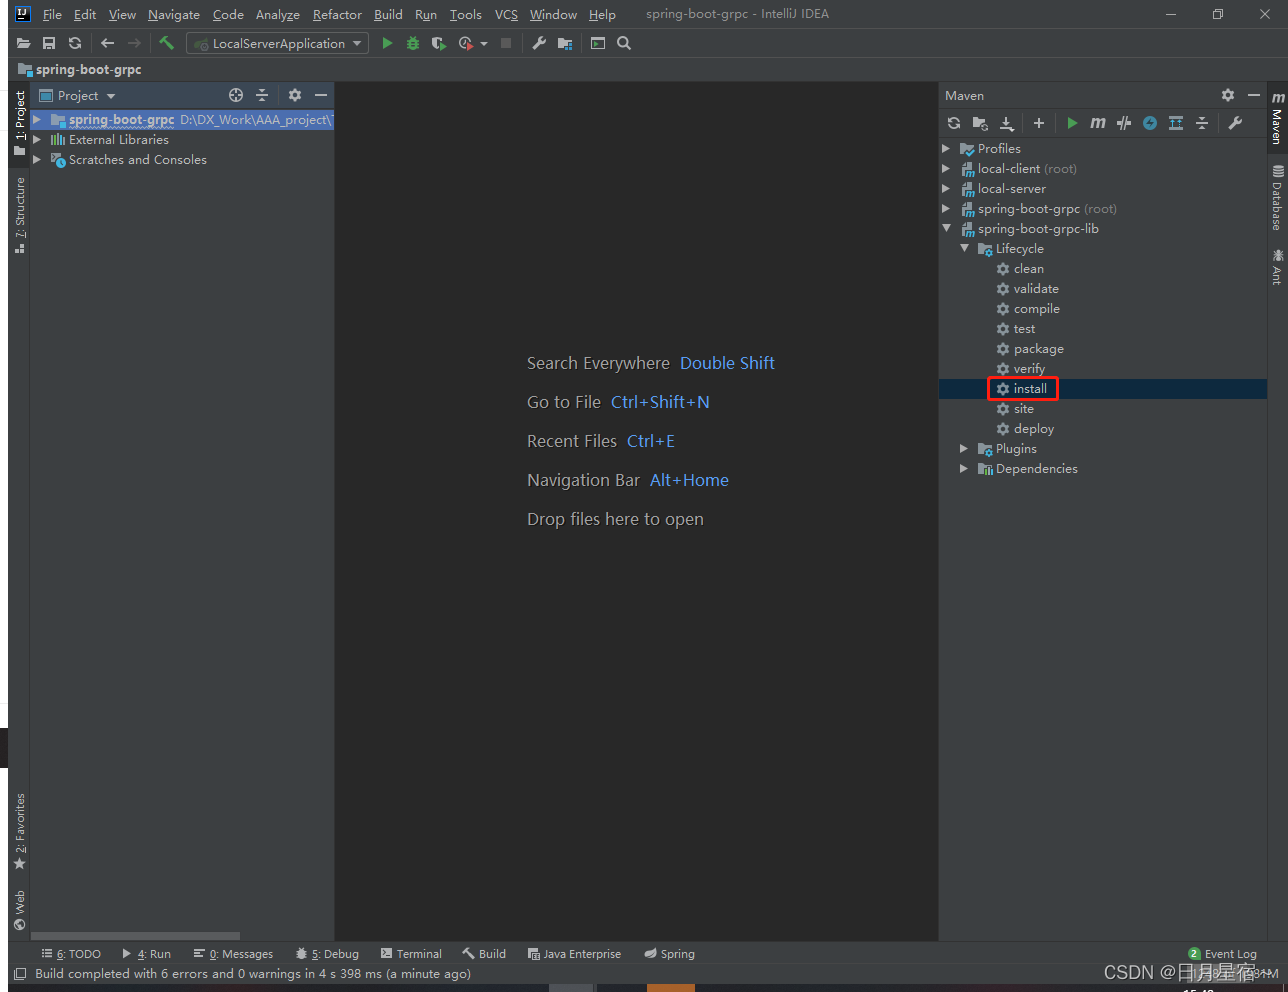Open the Messages tool window tab
Screen dimensions: 1288x992
pyautogui.click(x=233, y=954)
